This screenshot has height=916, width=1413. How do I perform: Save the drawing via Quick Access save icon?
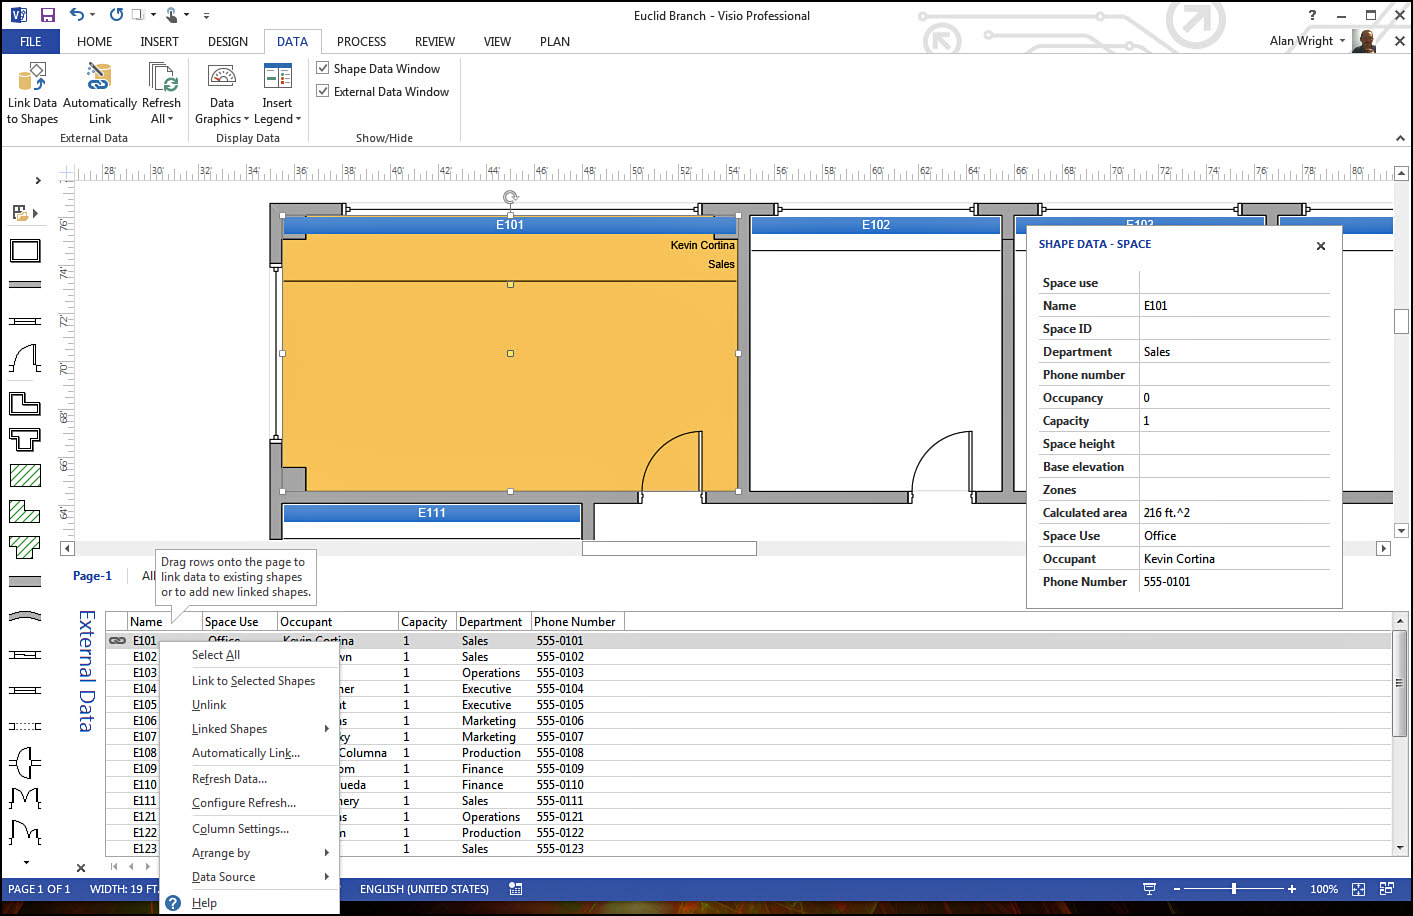[47, 15]
